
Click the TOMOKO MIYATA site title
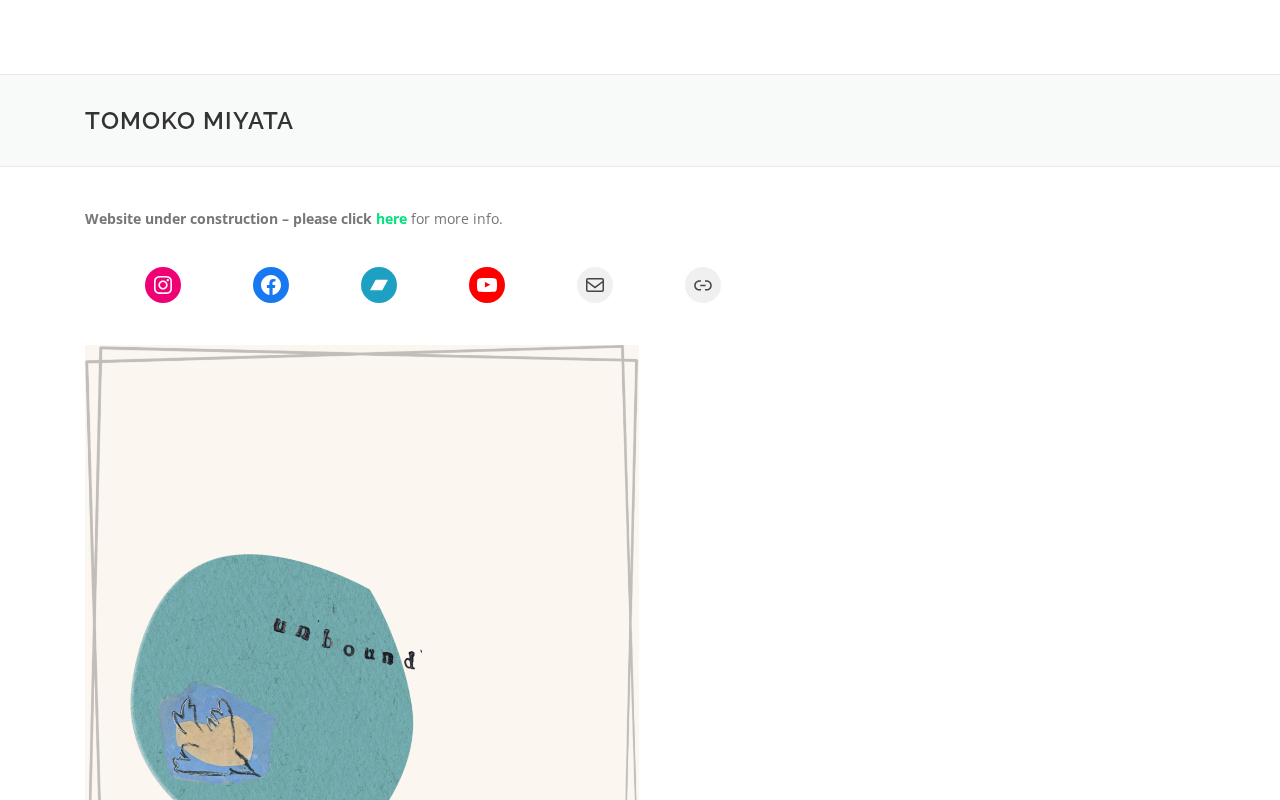pos(189,121)
